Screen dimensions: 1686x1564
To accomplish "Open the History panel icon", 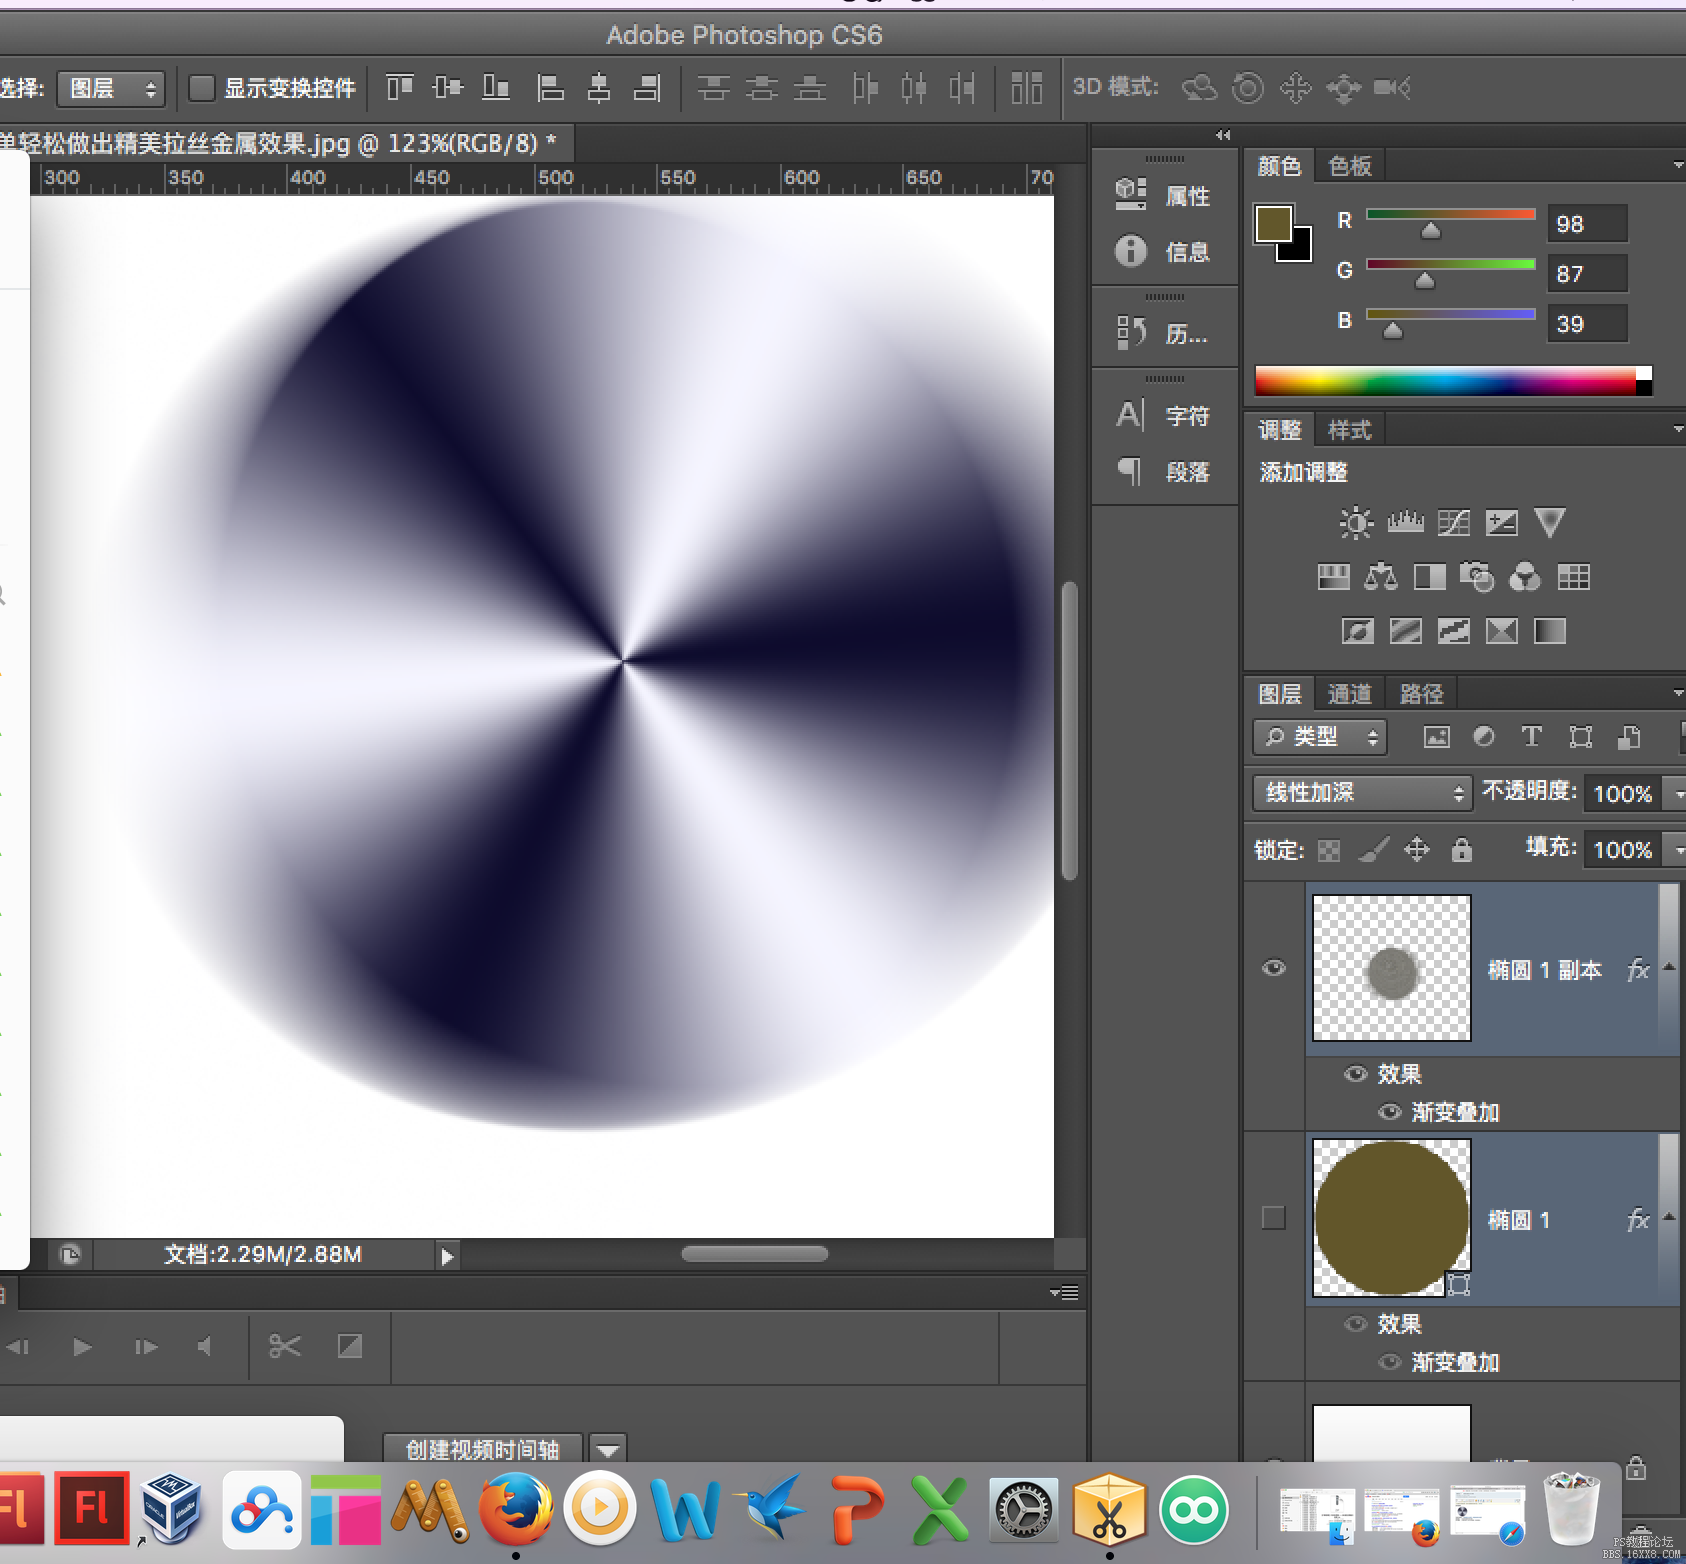I will click(x=1131, y=332).
